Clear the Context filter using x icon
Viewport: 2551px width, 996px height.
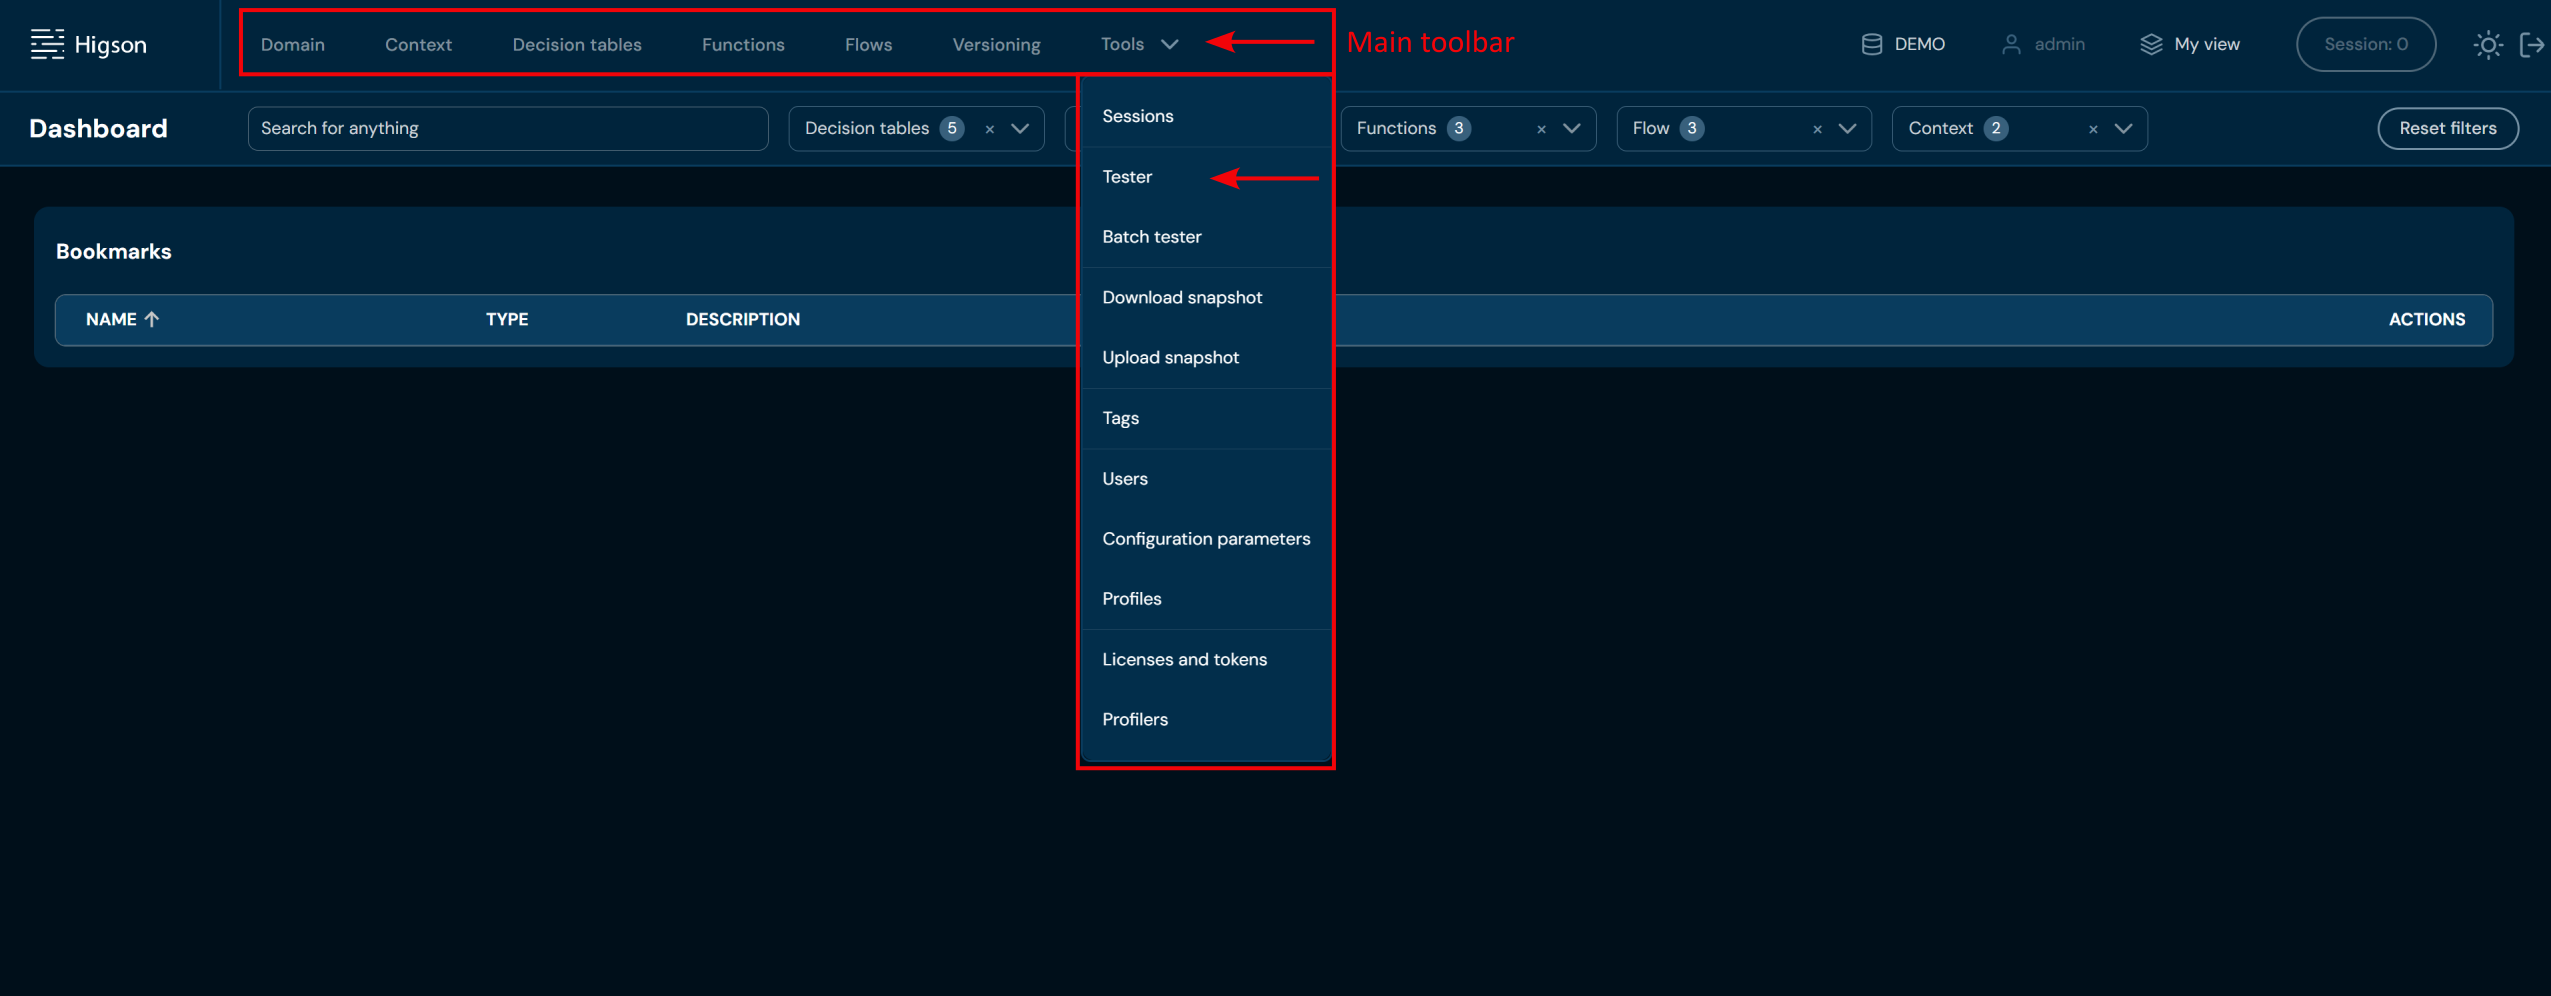[2093, 129]
